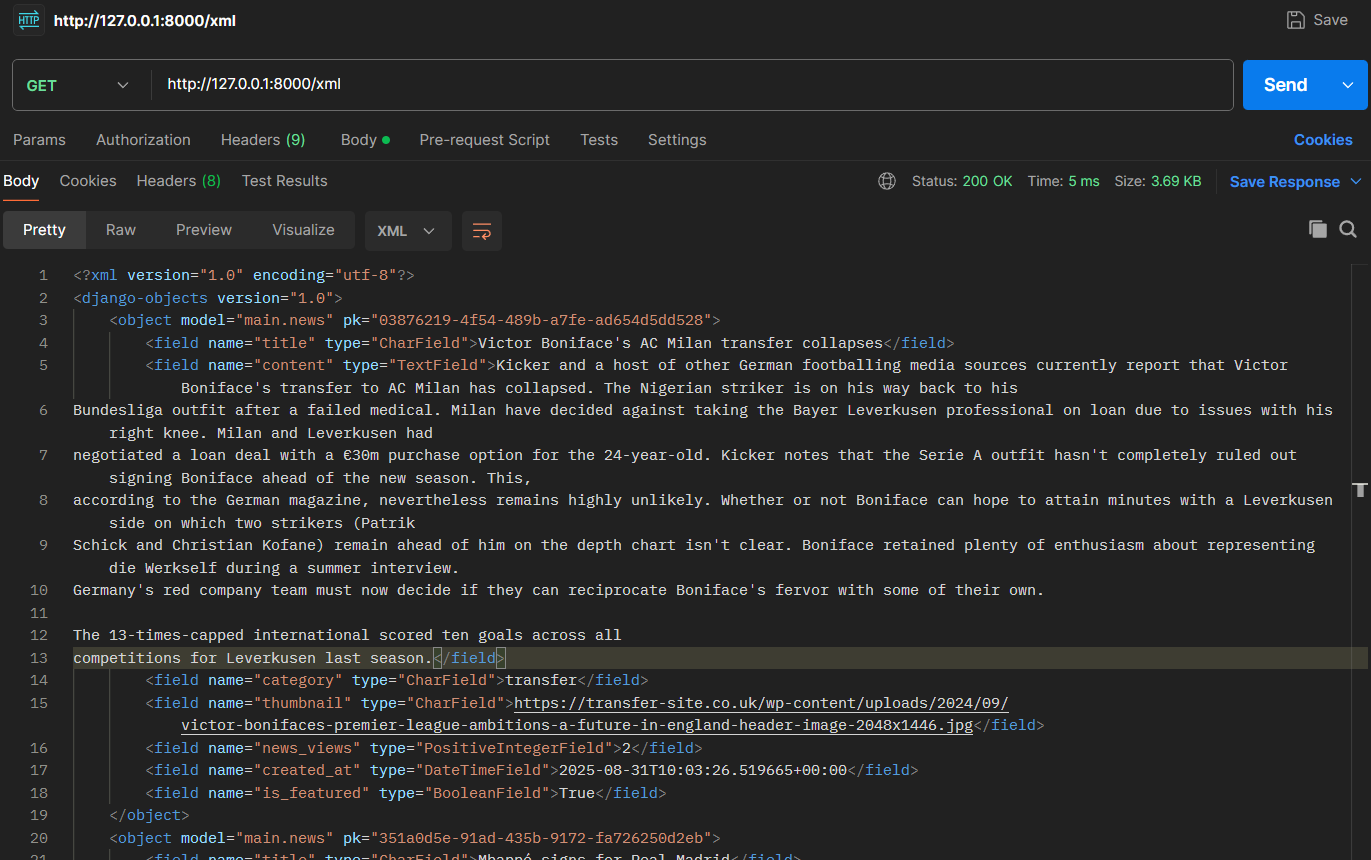Expand the Save Response dropdown chevron

point(1356,181)
